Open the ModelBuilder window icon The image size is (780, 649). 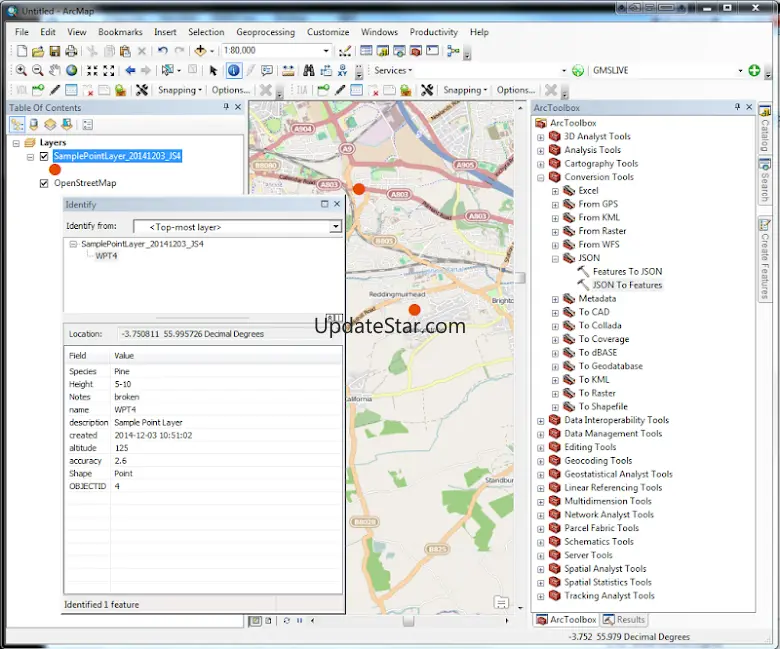tap(453, 51)
